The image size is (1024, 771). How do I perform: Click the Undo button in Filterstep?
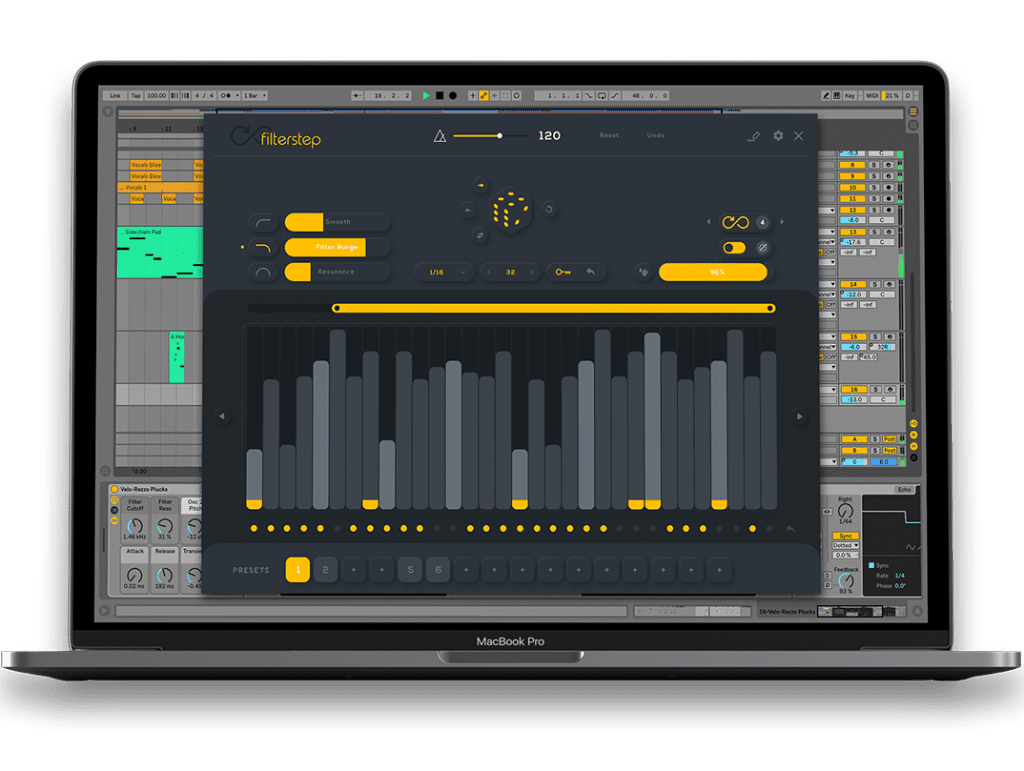656,136
